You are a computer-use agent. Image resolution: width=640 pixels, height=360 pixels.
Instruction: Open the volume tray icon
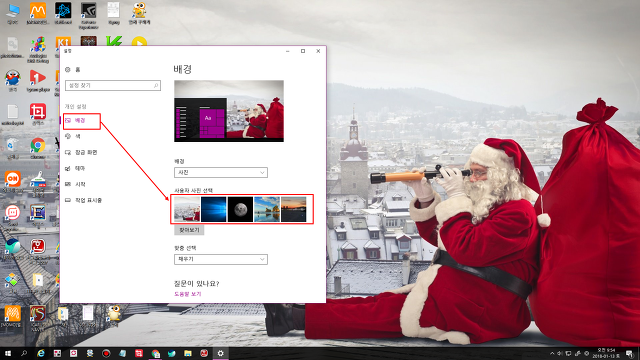click(560, 353)
